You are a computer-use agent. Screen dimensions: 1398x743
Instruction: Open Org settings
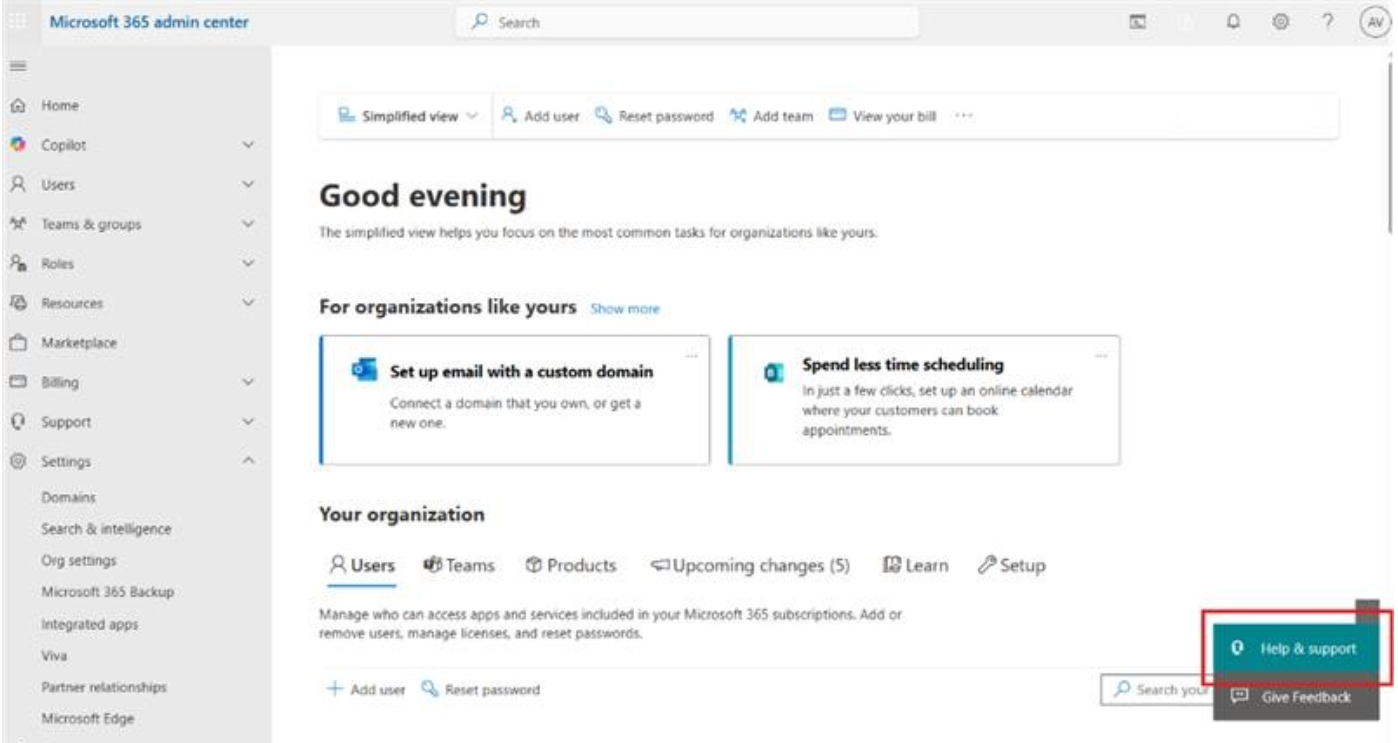point(78,560)
